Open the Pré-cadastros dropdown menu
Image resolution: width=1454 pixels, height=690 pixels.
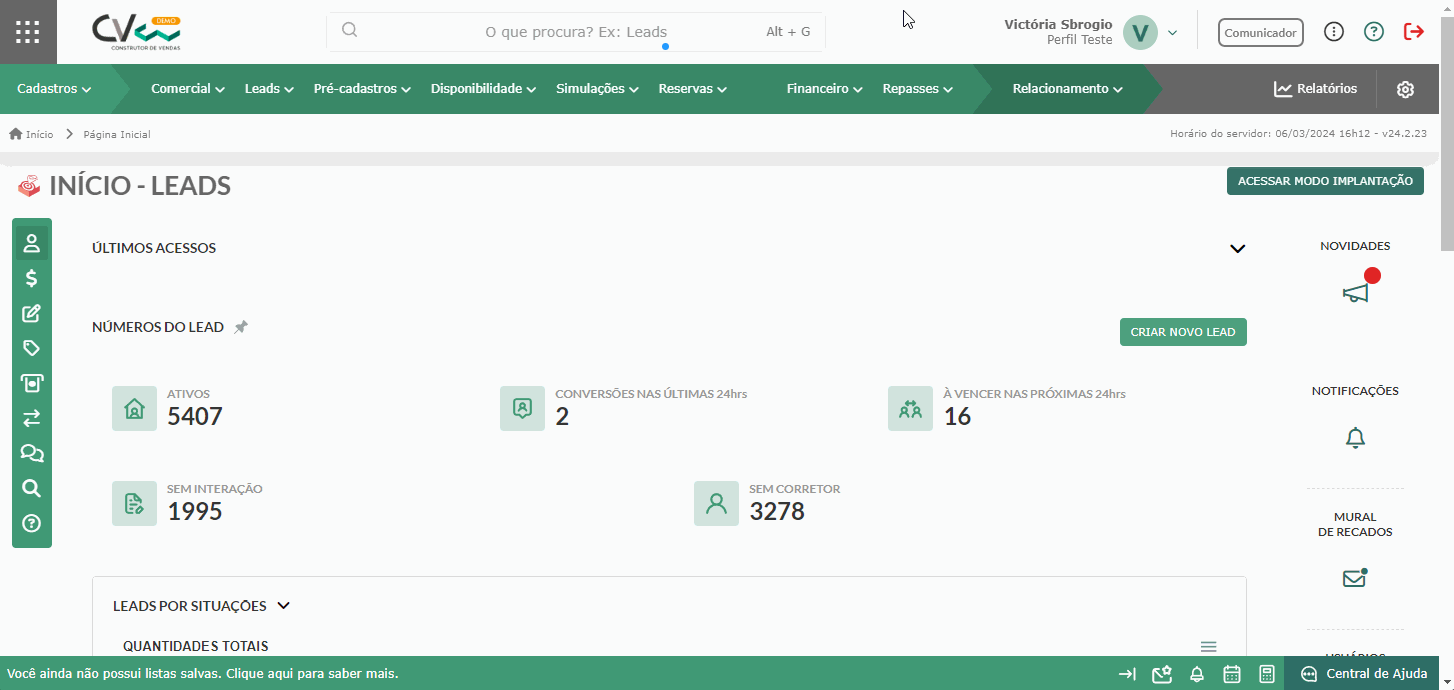coord(362,89)
